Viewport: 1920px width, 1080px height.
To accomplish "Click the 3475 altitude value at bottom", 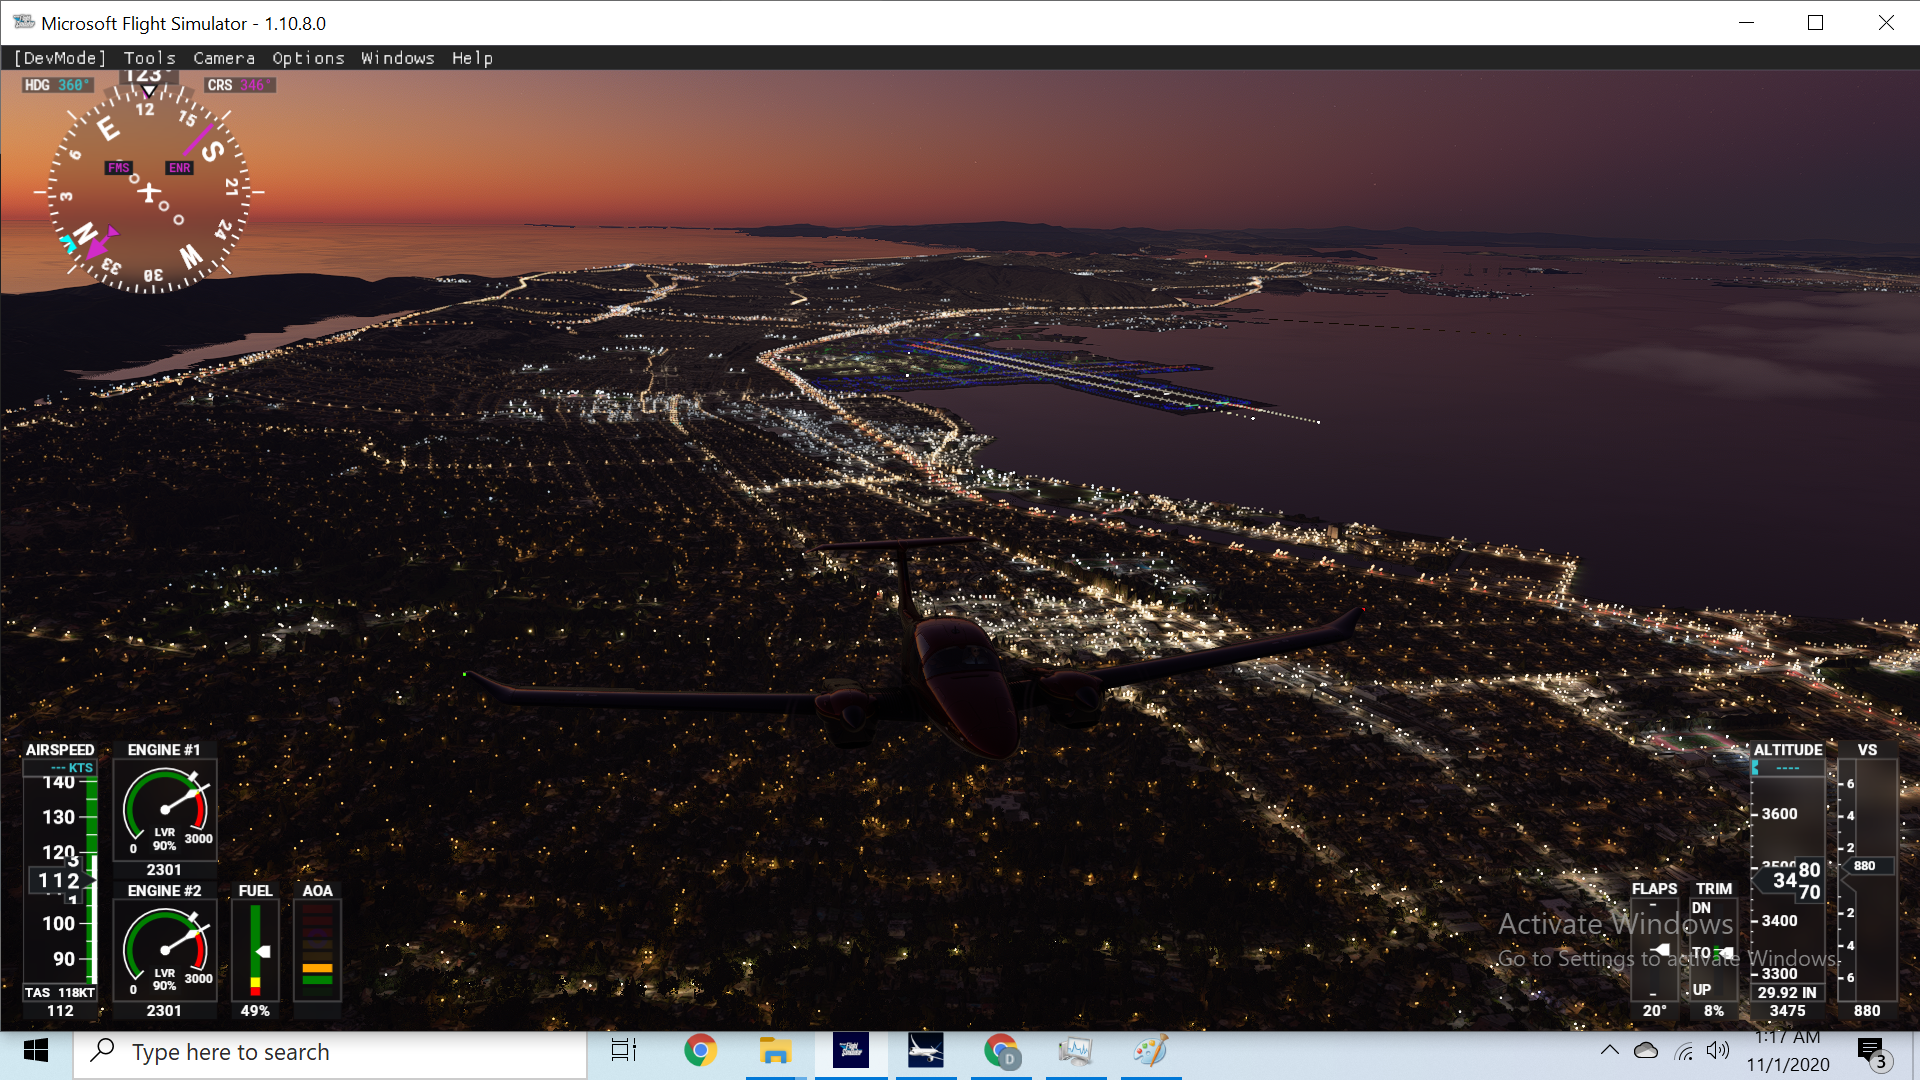I will [1787, 1011].
